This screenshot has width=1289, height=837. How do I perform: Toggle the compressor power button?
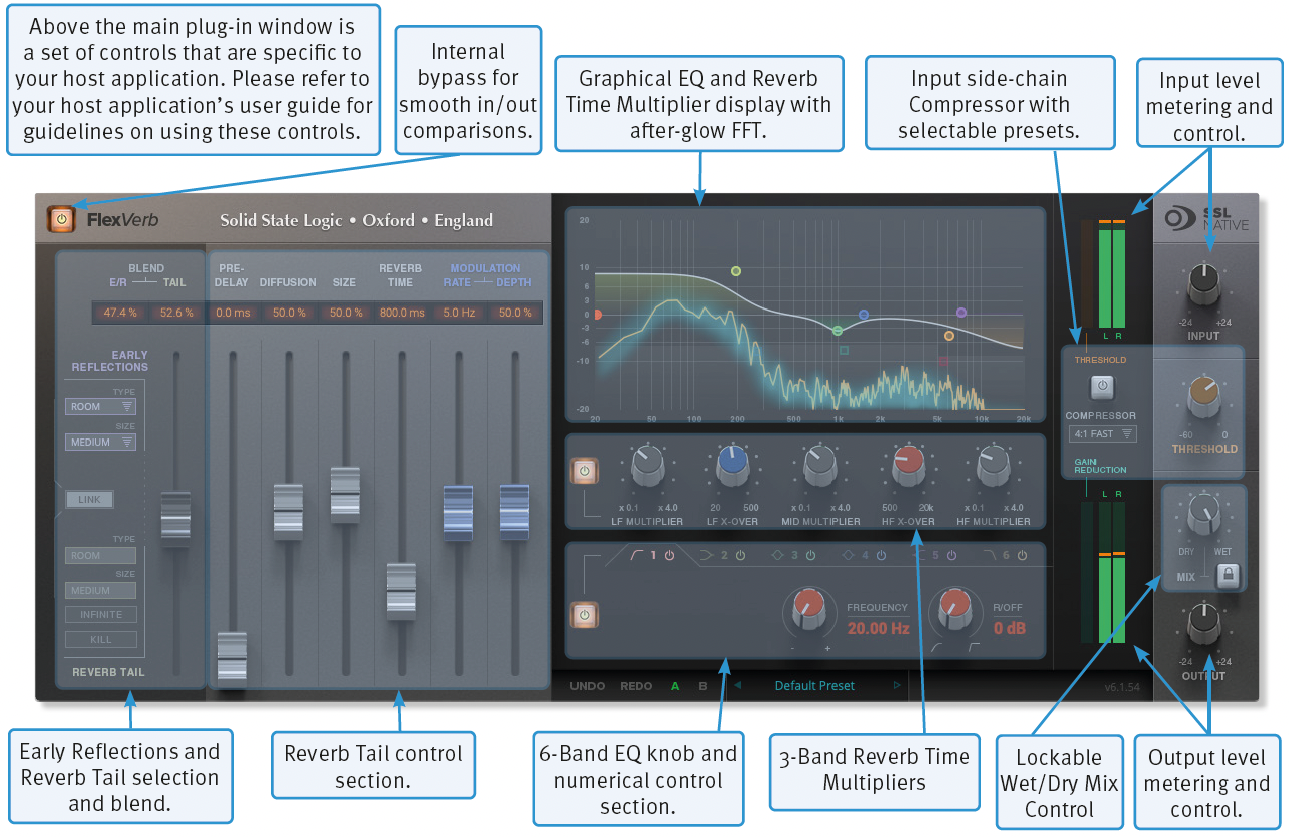1101,387
